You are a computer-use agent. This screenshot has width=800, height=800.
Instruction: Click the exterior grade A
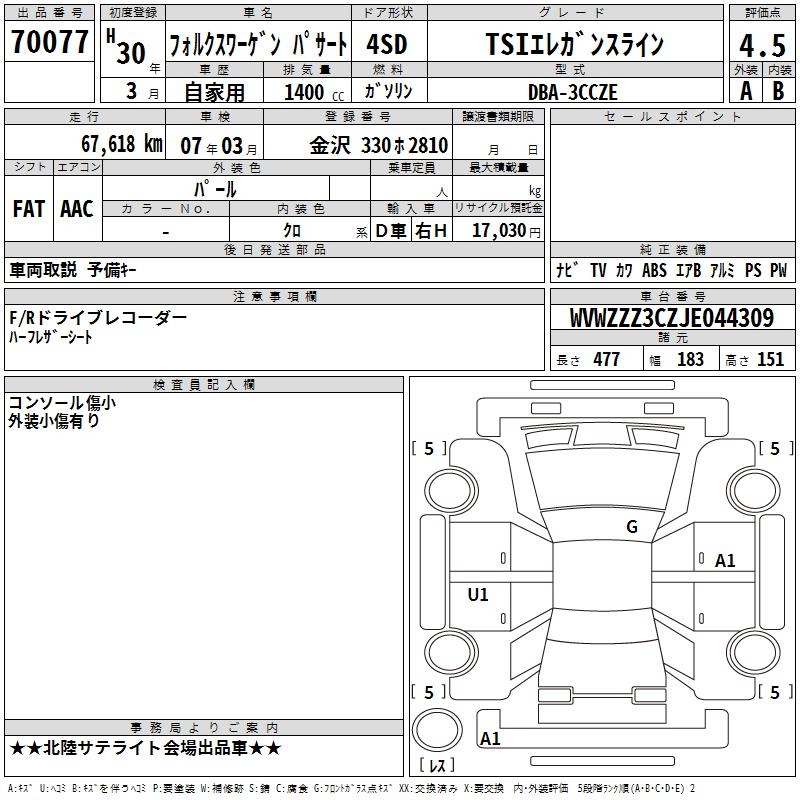click(746, 91)
